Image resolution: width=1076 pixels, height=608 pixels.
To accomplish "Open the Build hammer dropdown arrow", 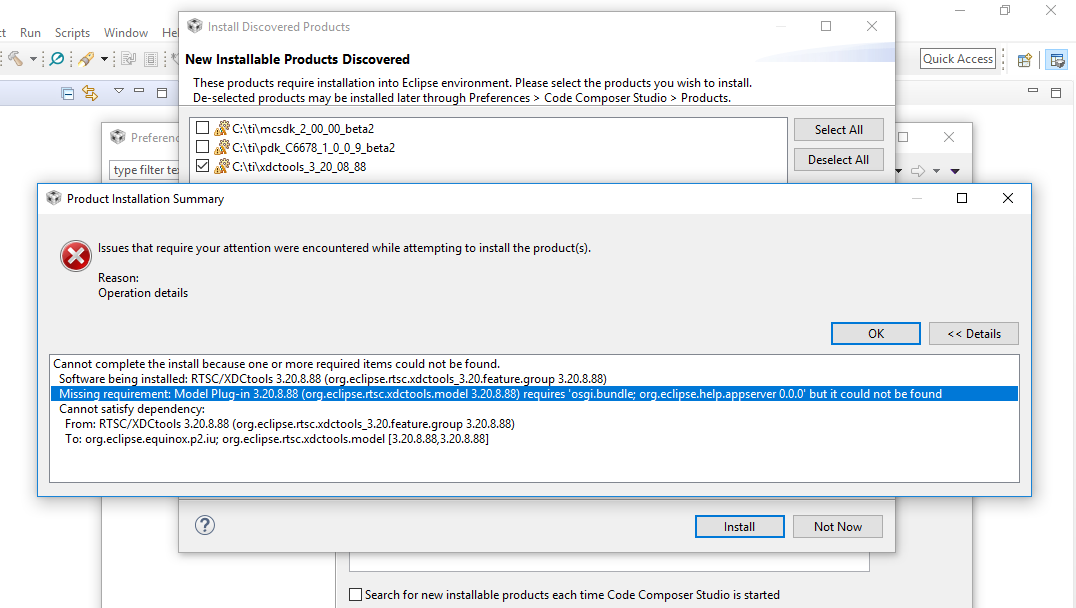I will 33,59.
